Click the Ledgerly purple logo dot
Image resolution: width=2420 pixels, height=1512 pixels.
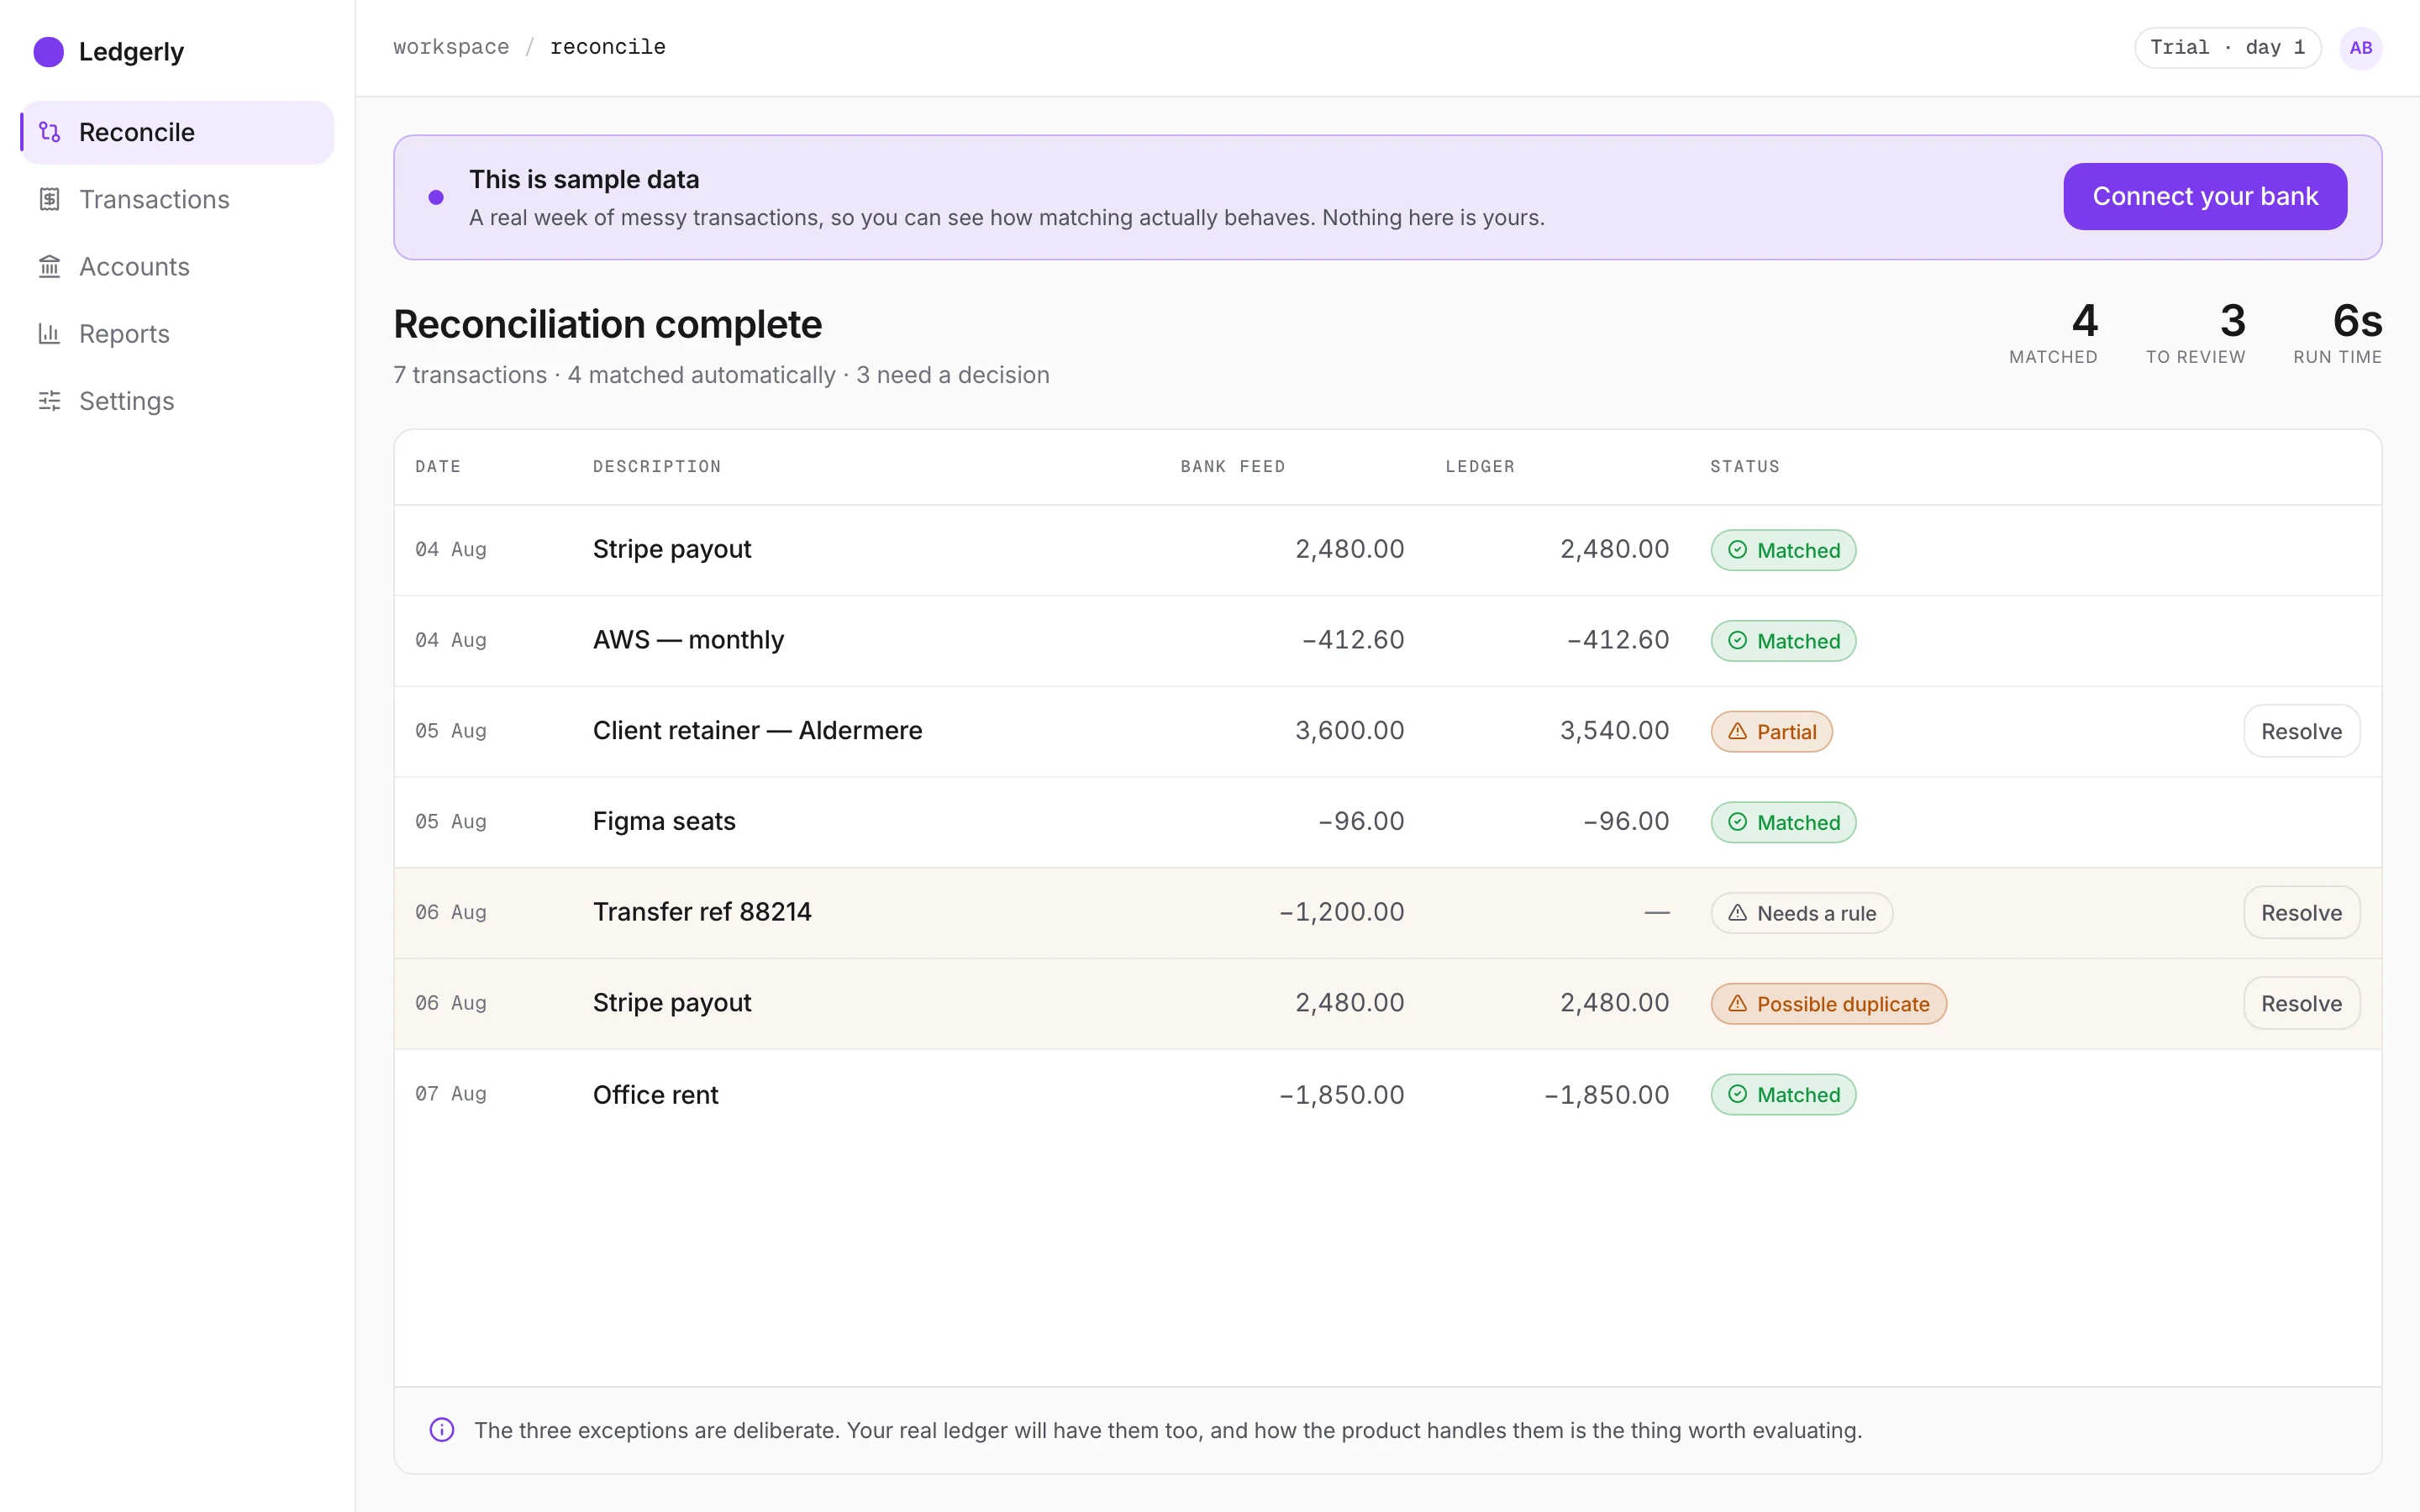coord(48,51)
